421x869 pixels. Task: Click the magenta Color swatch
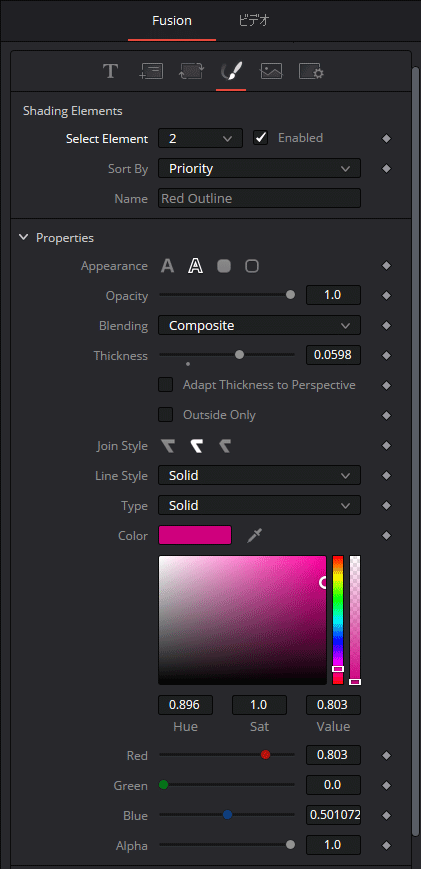[x=195, y=535]
